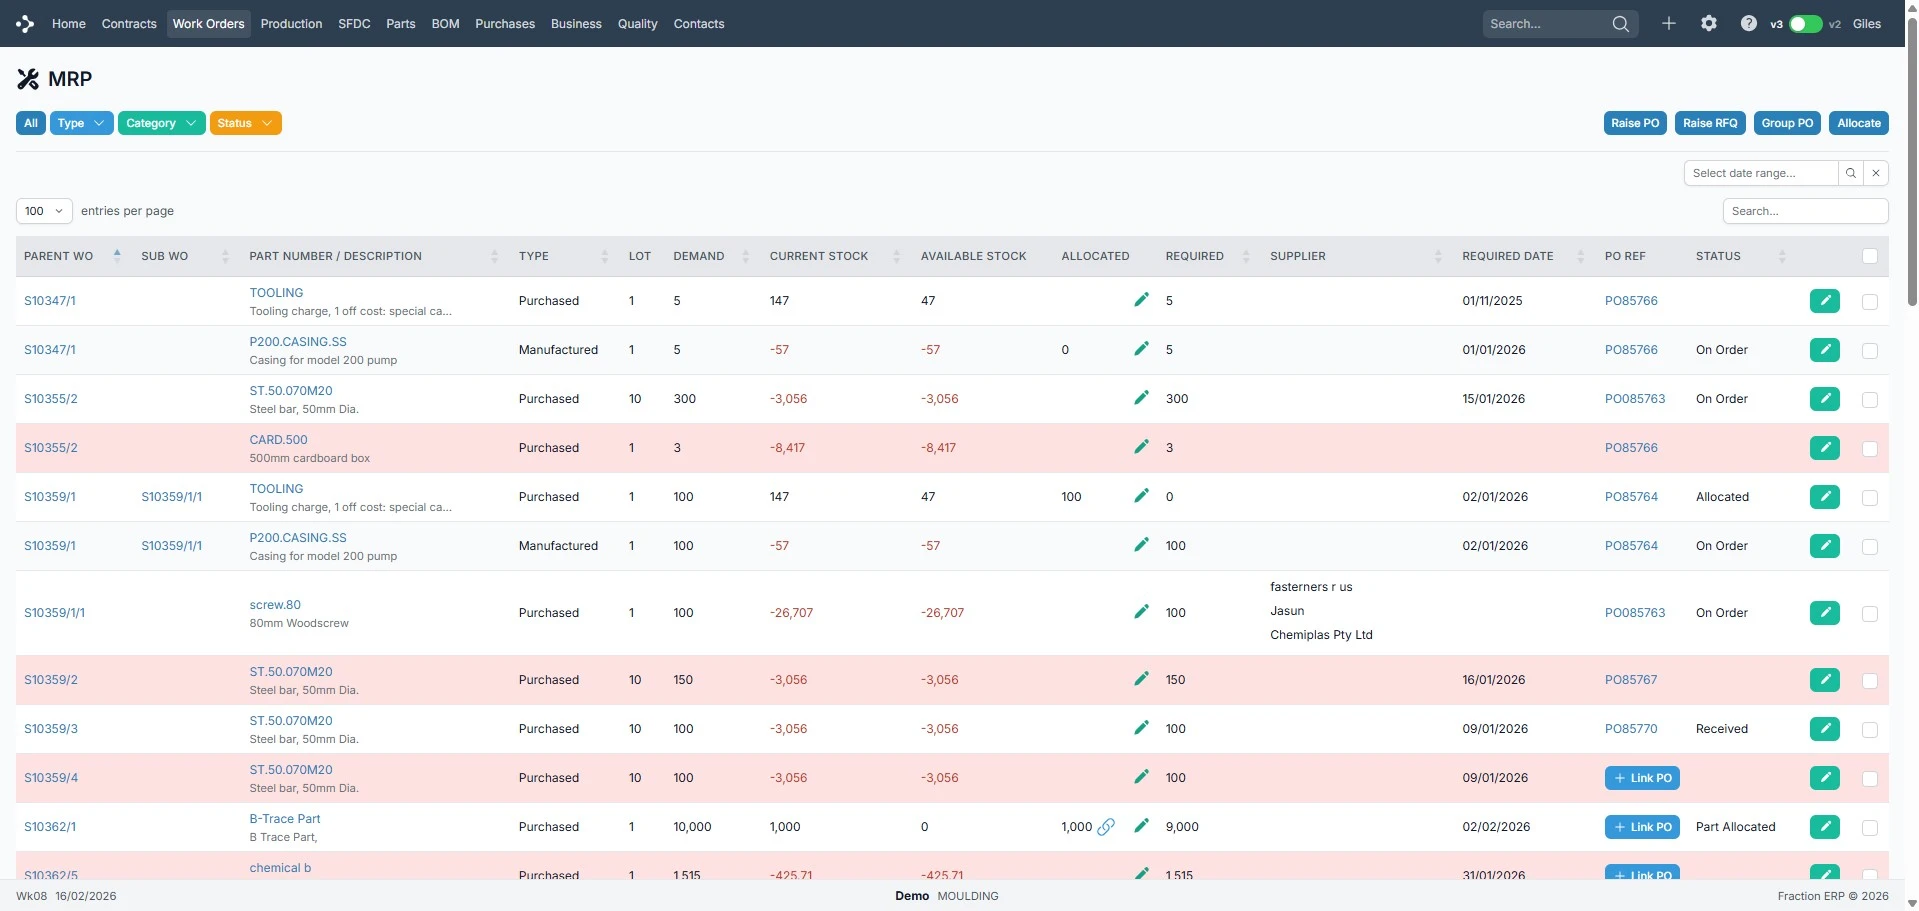Viewport: 1919px width, 911px height.
Task: Open entries per page selector
Action: [x=44, y=211]
